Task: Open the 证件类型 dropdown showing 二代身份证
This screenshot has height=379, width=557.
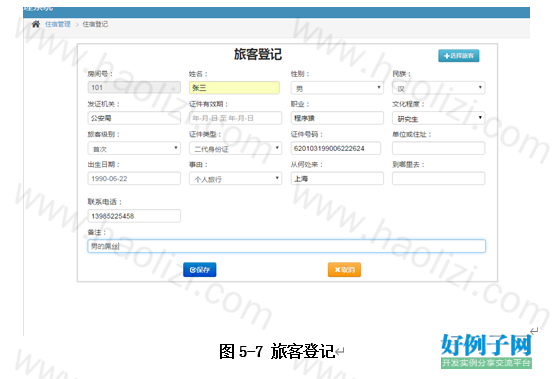Action: (x=236, y=148)
